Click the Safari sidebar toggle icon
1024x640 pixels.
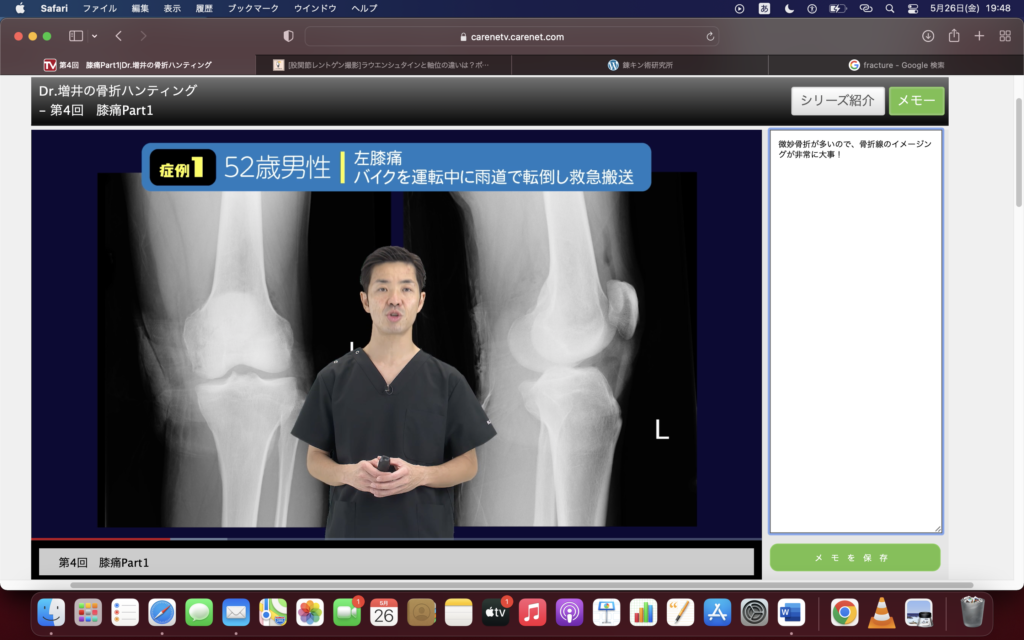(75, 36)
